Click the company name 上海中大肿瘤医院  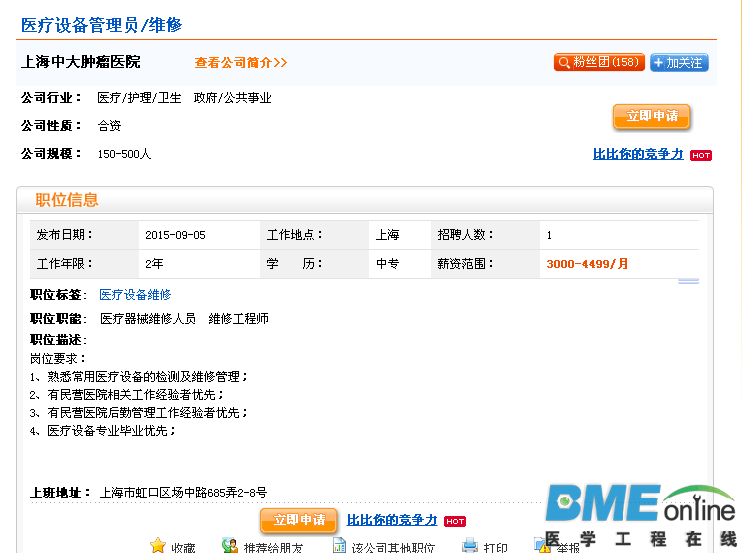click(80, 62)
